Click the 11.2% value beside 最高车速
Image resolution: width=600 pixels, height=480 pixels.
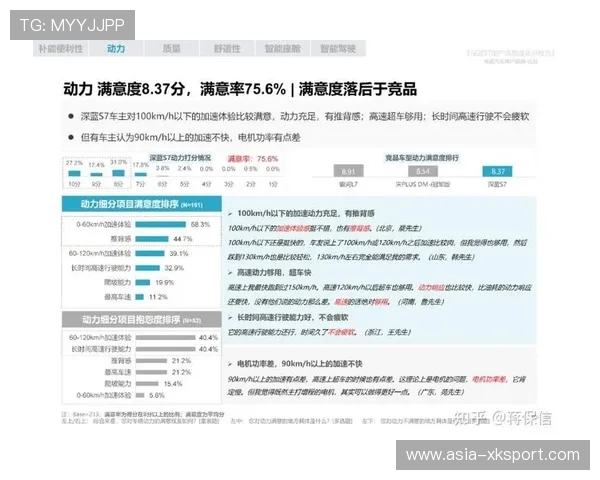click(x=158, y=297)
